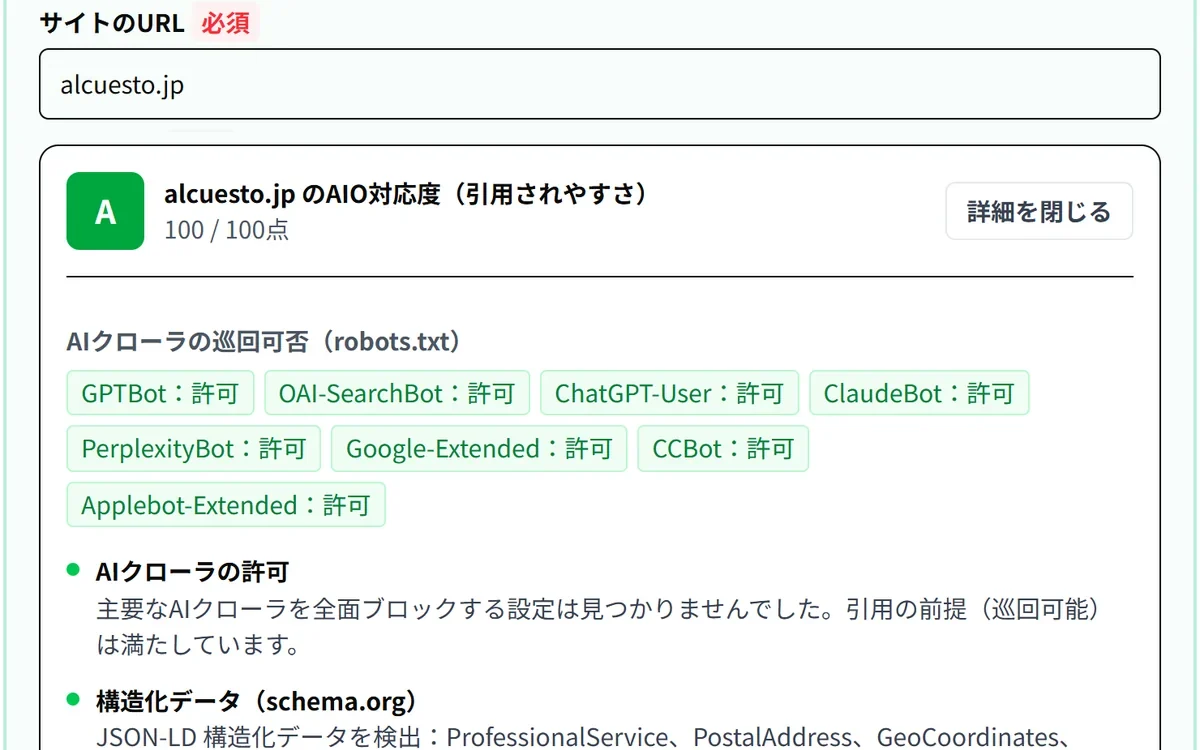
Task: Click the JSON-LD 構造化データを検出 description line
Action: (583, 738)
